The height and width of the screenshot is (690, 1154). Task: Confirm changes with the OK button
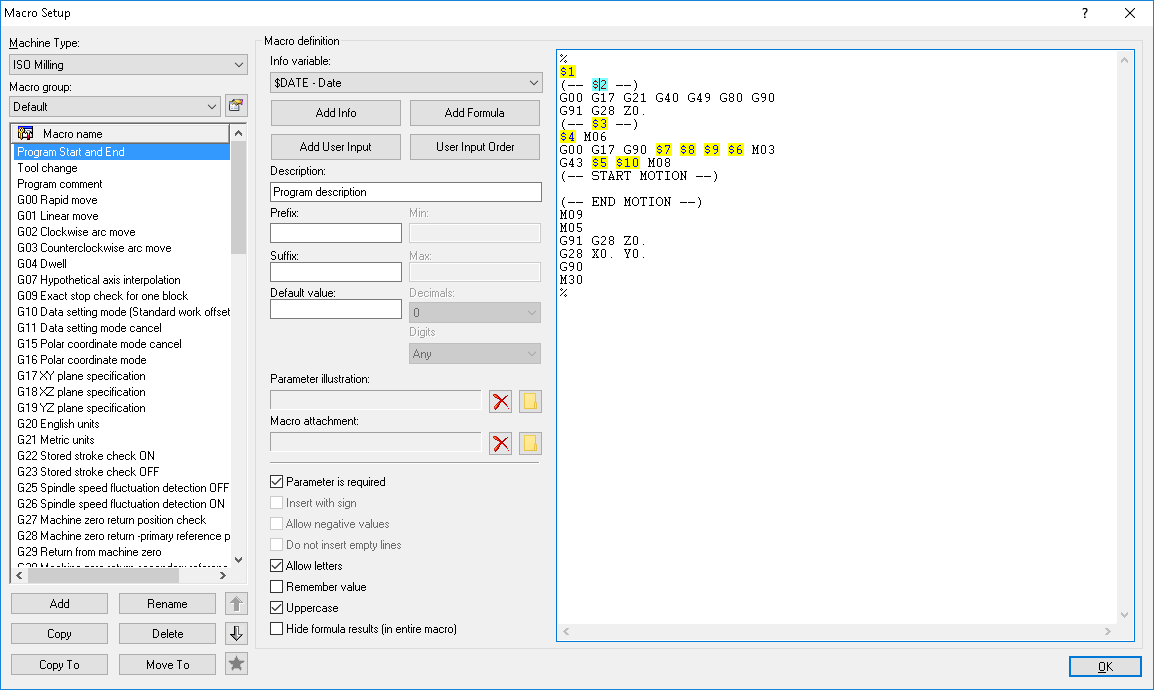point(1105,666)
